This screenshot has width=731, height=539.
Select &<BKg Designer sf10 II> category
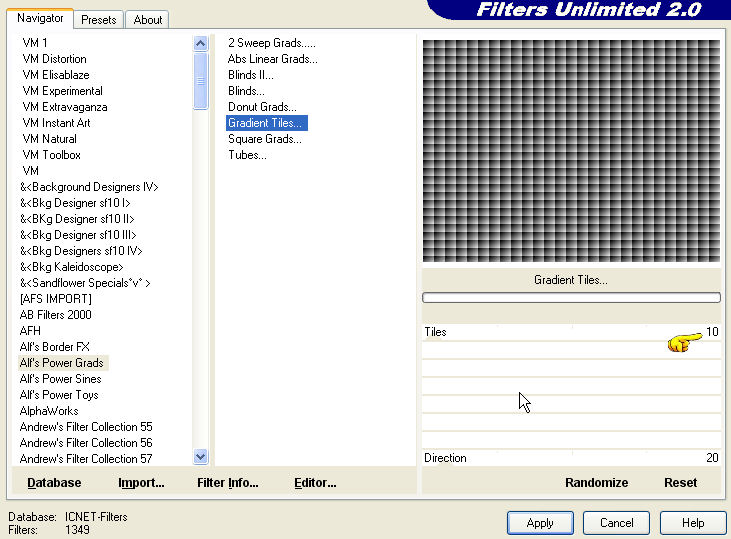click(x=77, y=219)
